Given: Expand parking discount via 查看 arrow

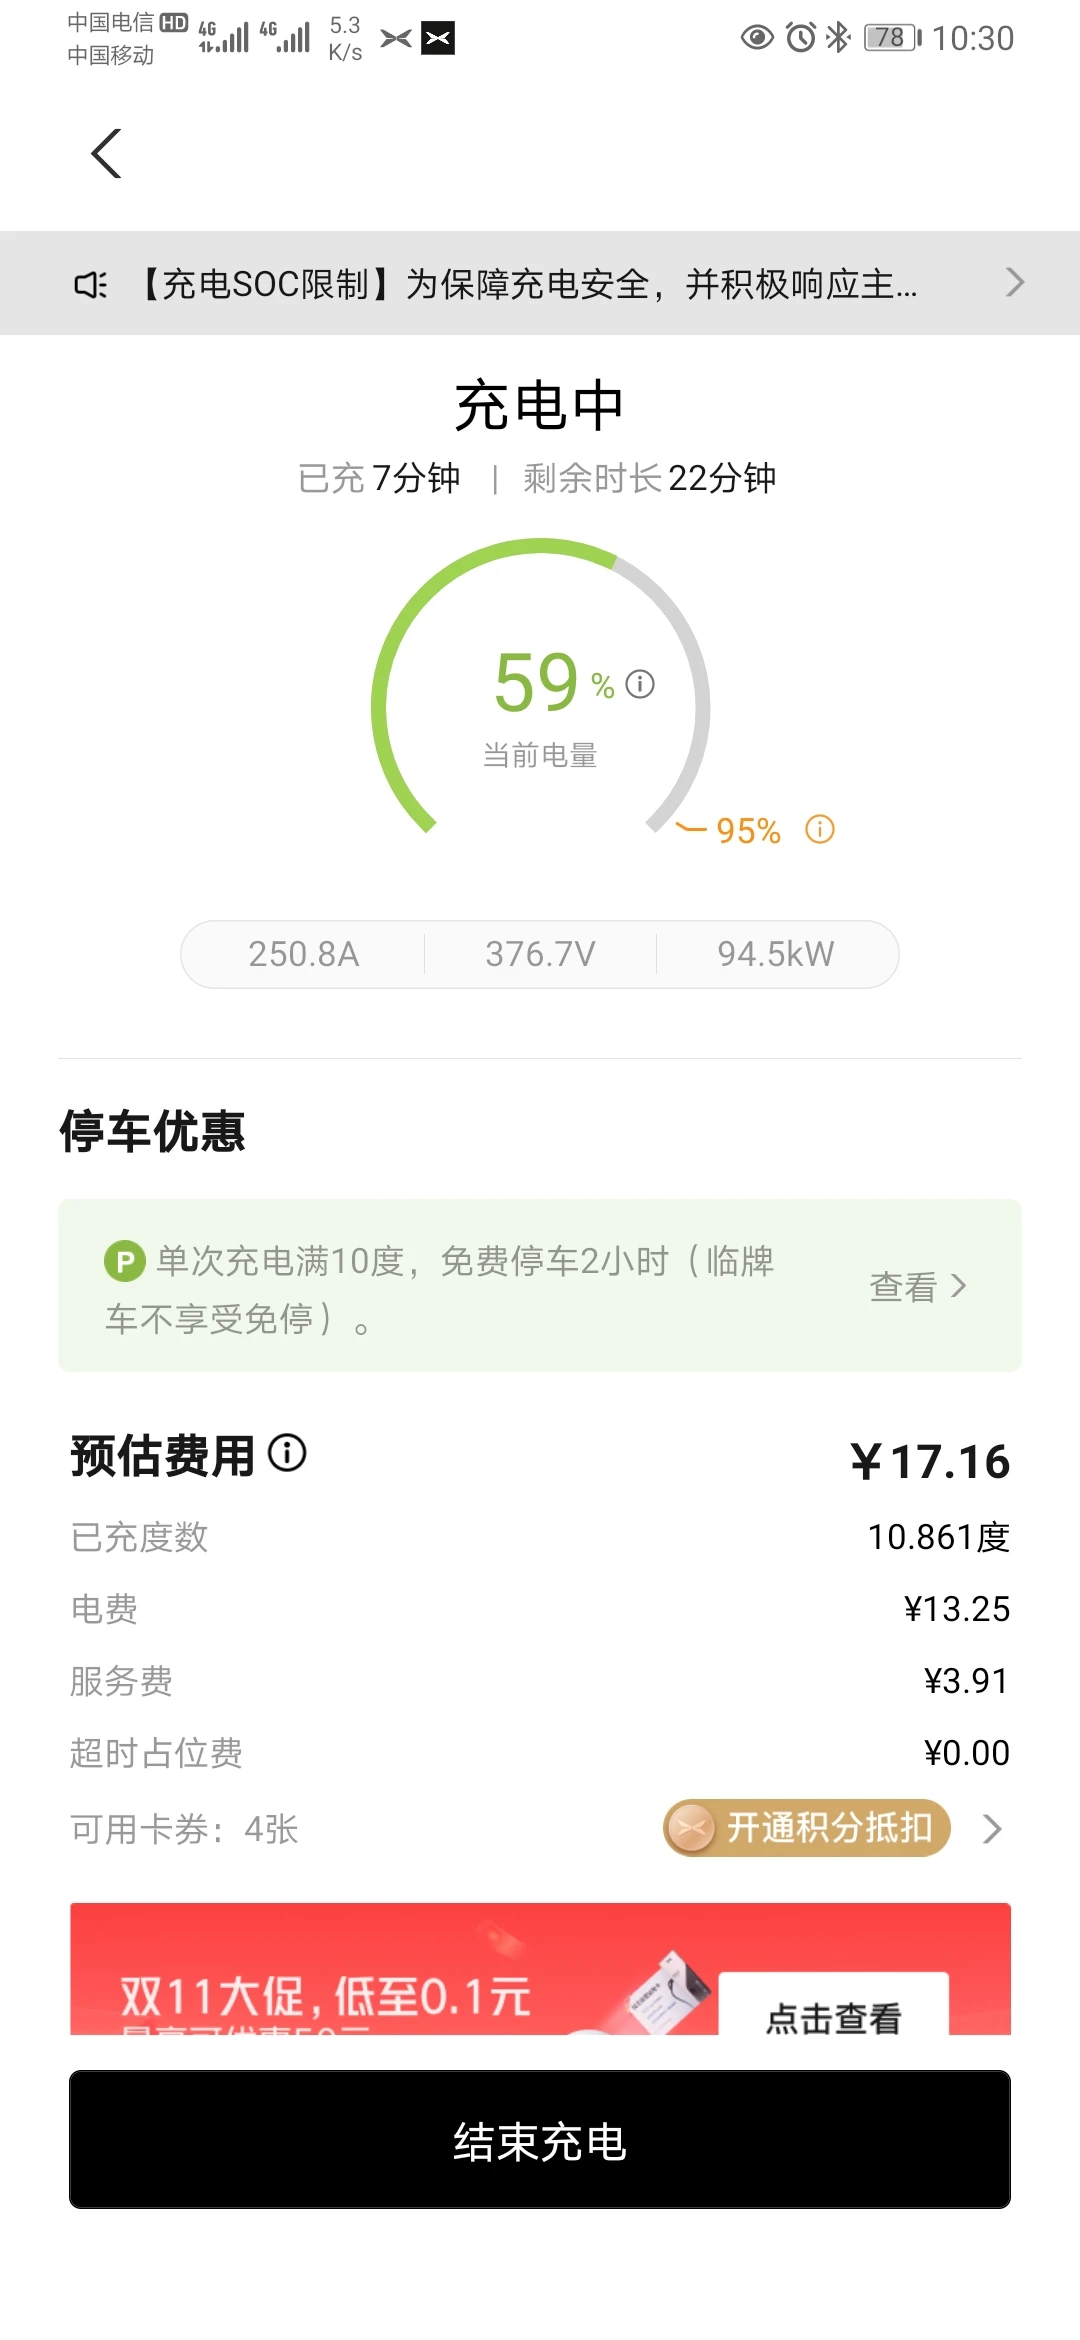Looking at the screenshot, I should [x=919, y=1286].
